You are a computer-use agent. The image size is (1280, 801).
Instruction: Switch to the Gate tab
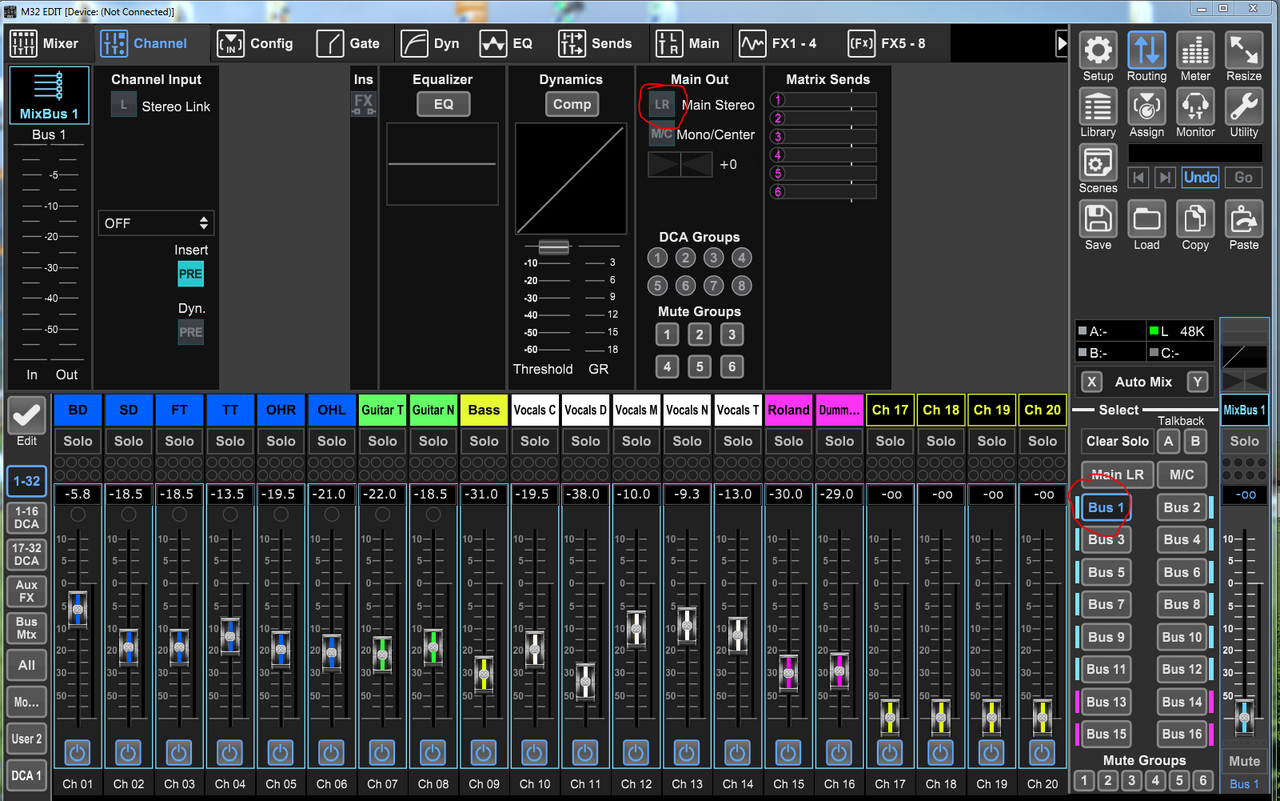(x=349, y=43)
